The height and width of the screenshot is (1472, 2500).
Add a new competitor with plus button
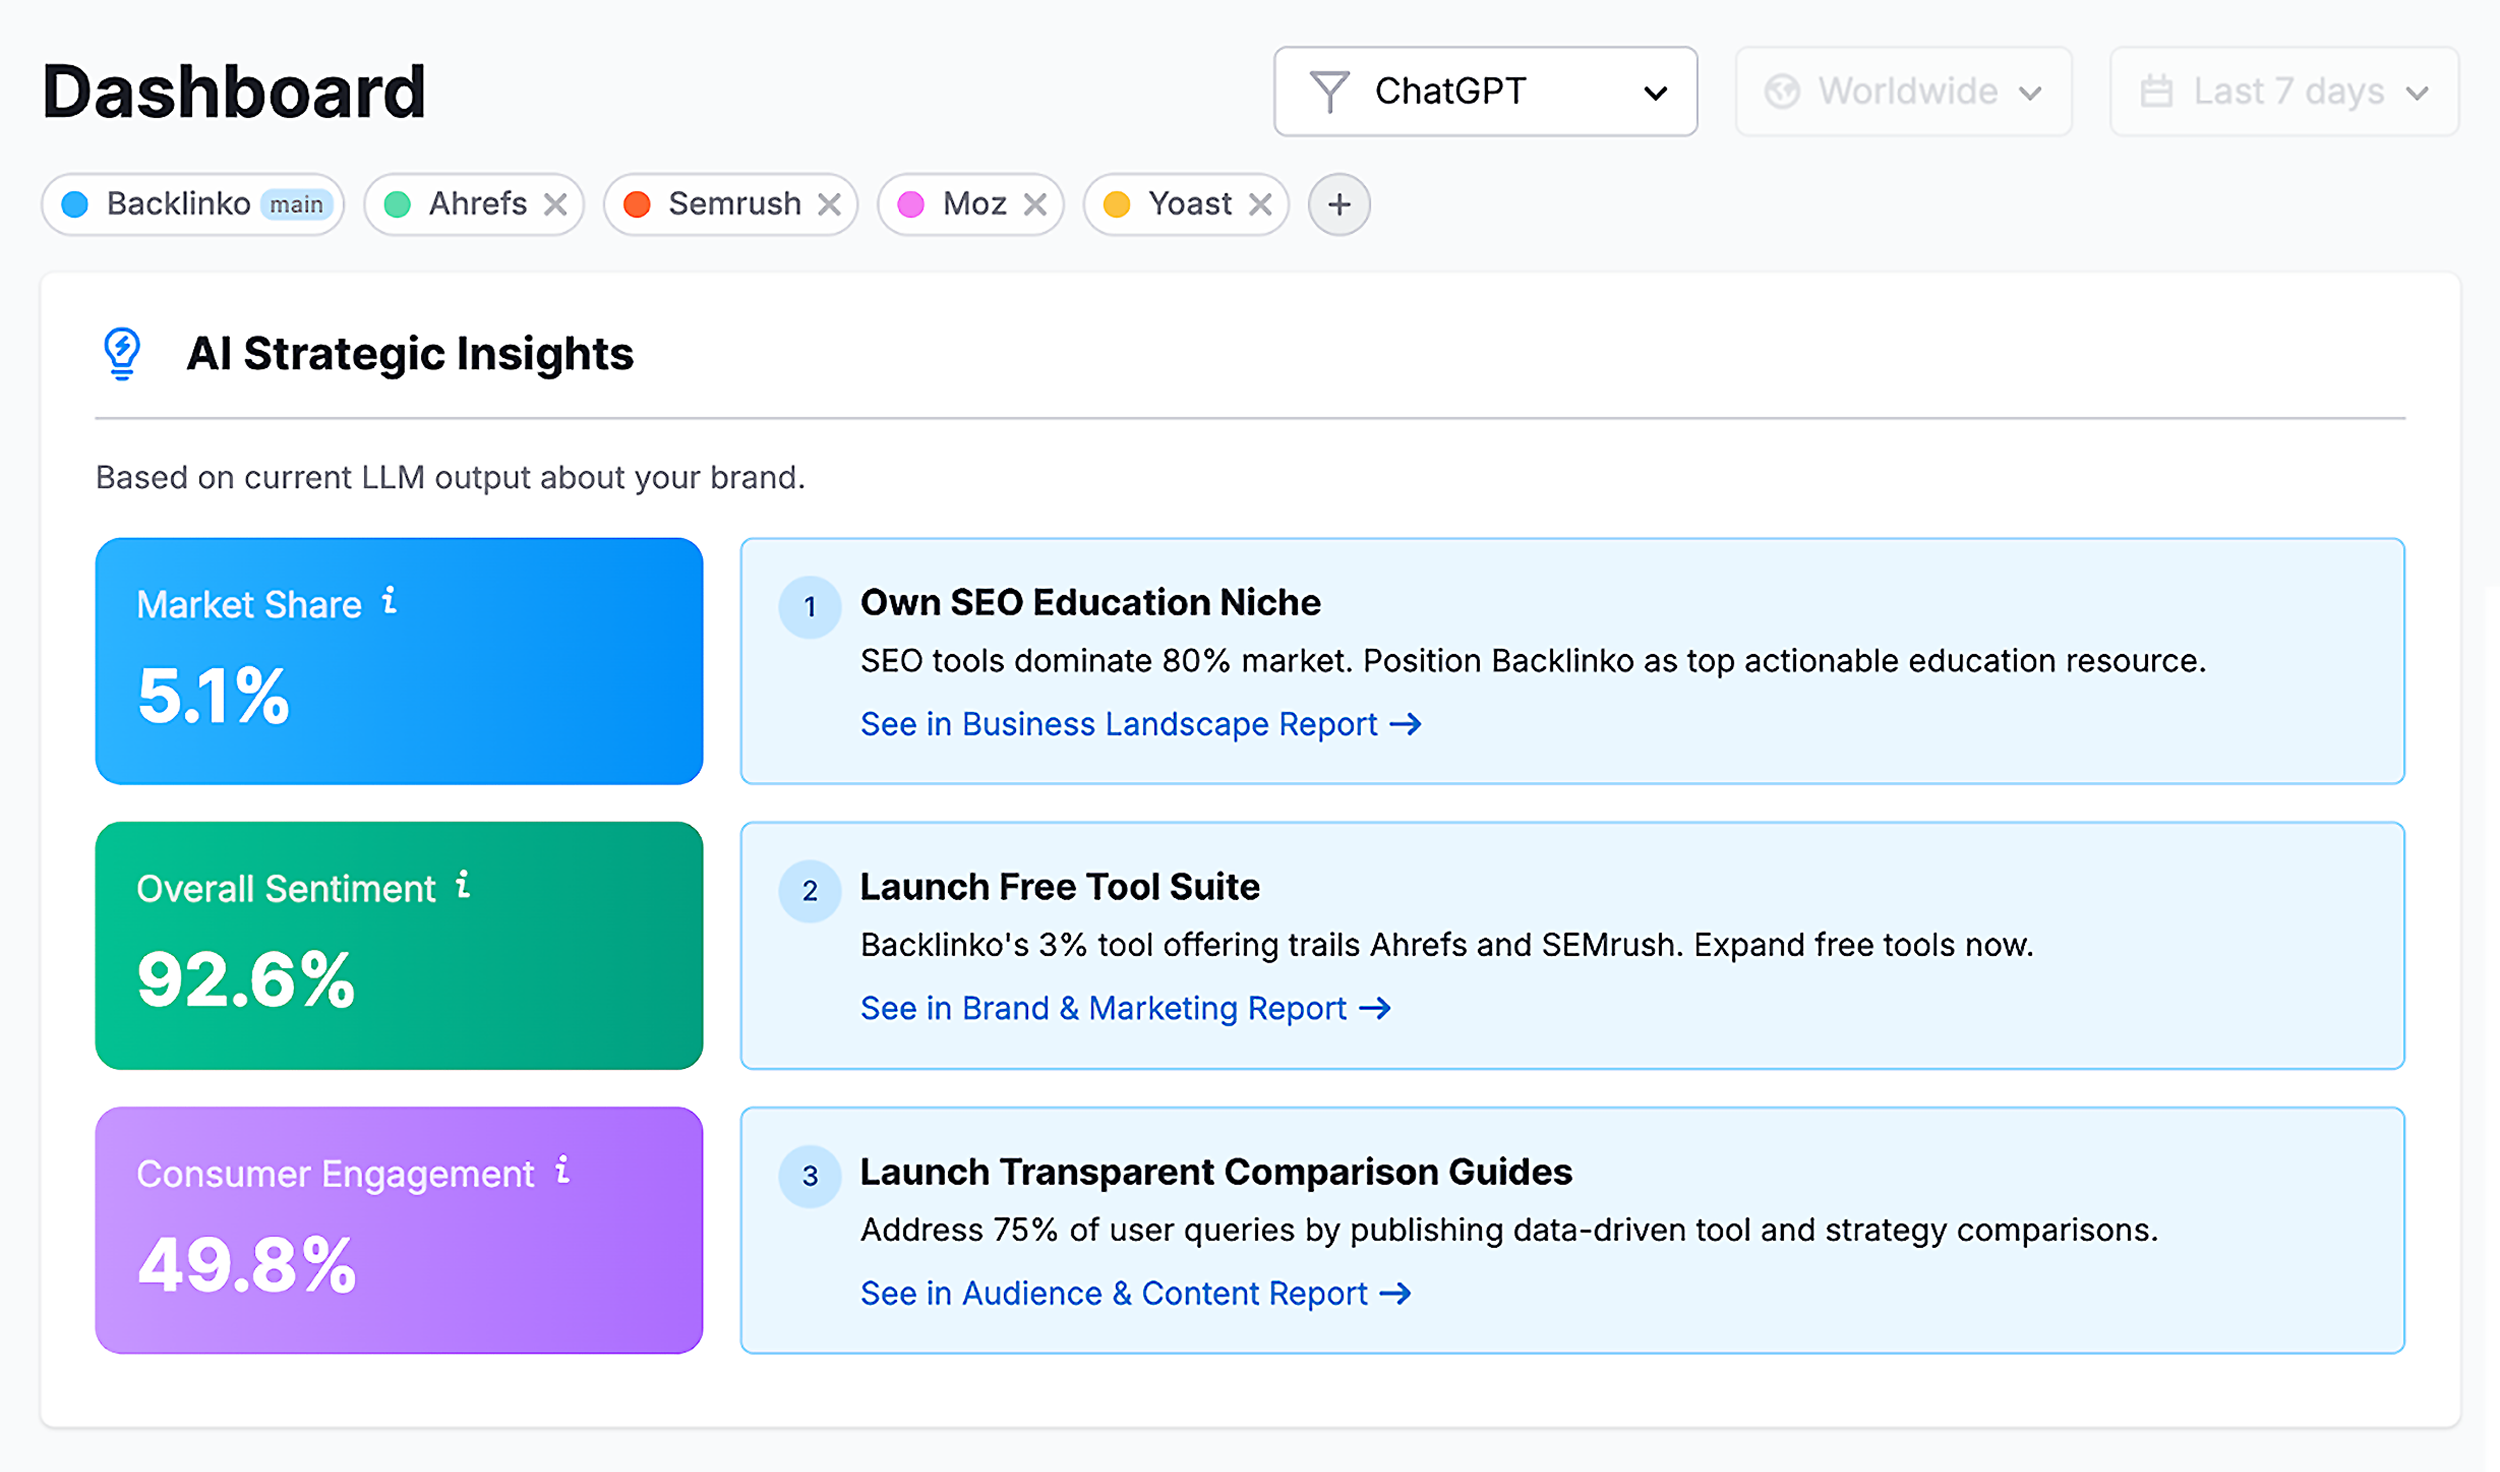point(1339,204)
